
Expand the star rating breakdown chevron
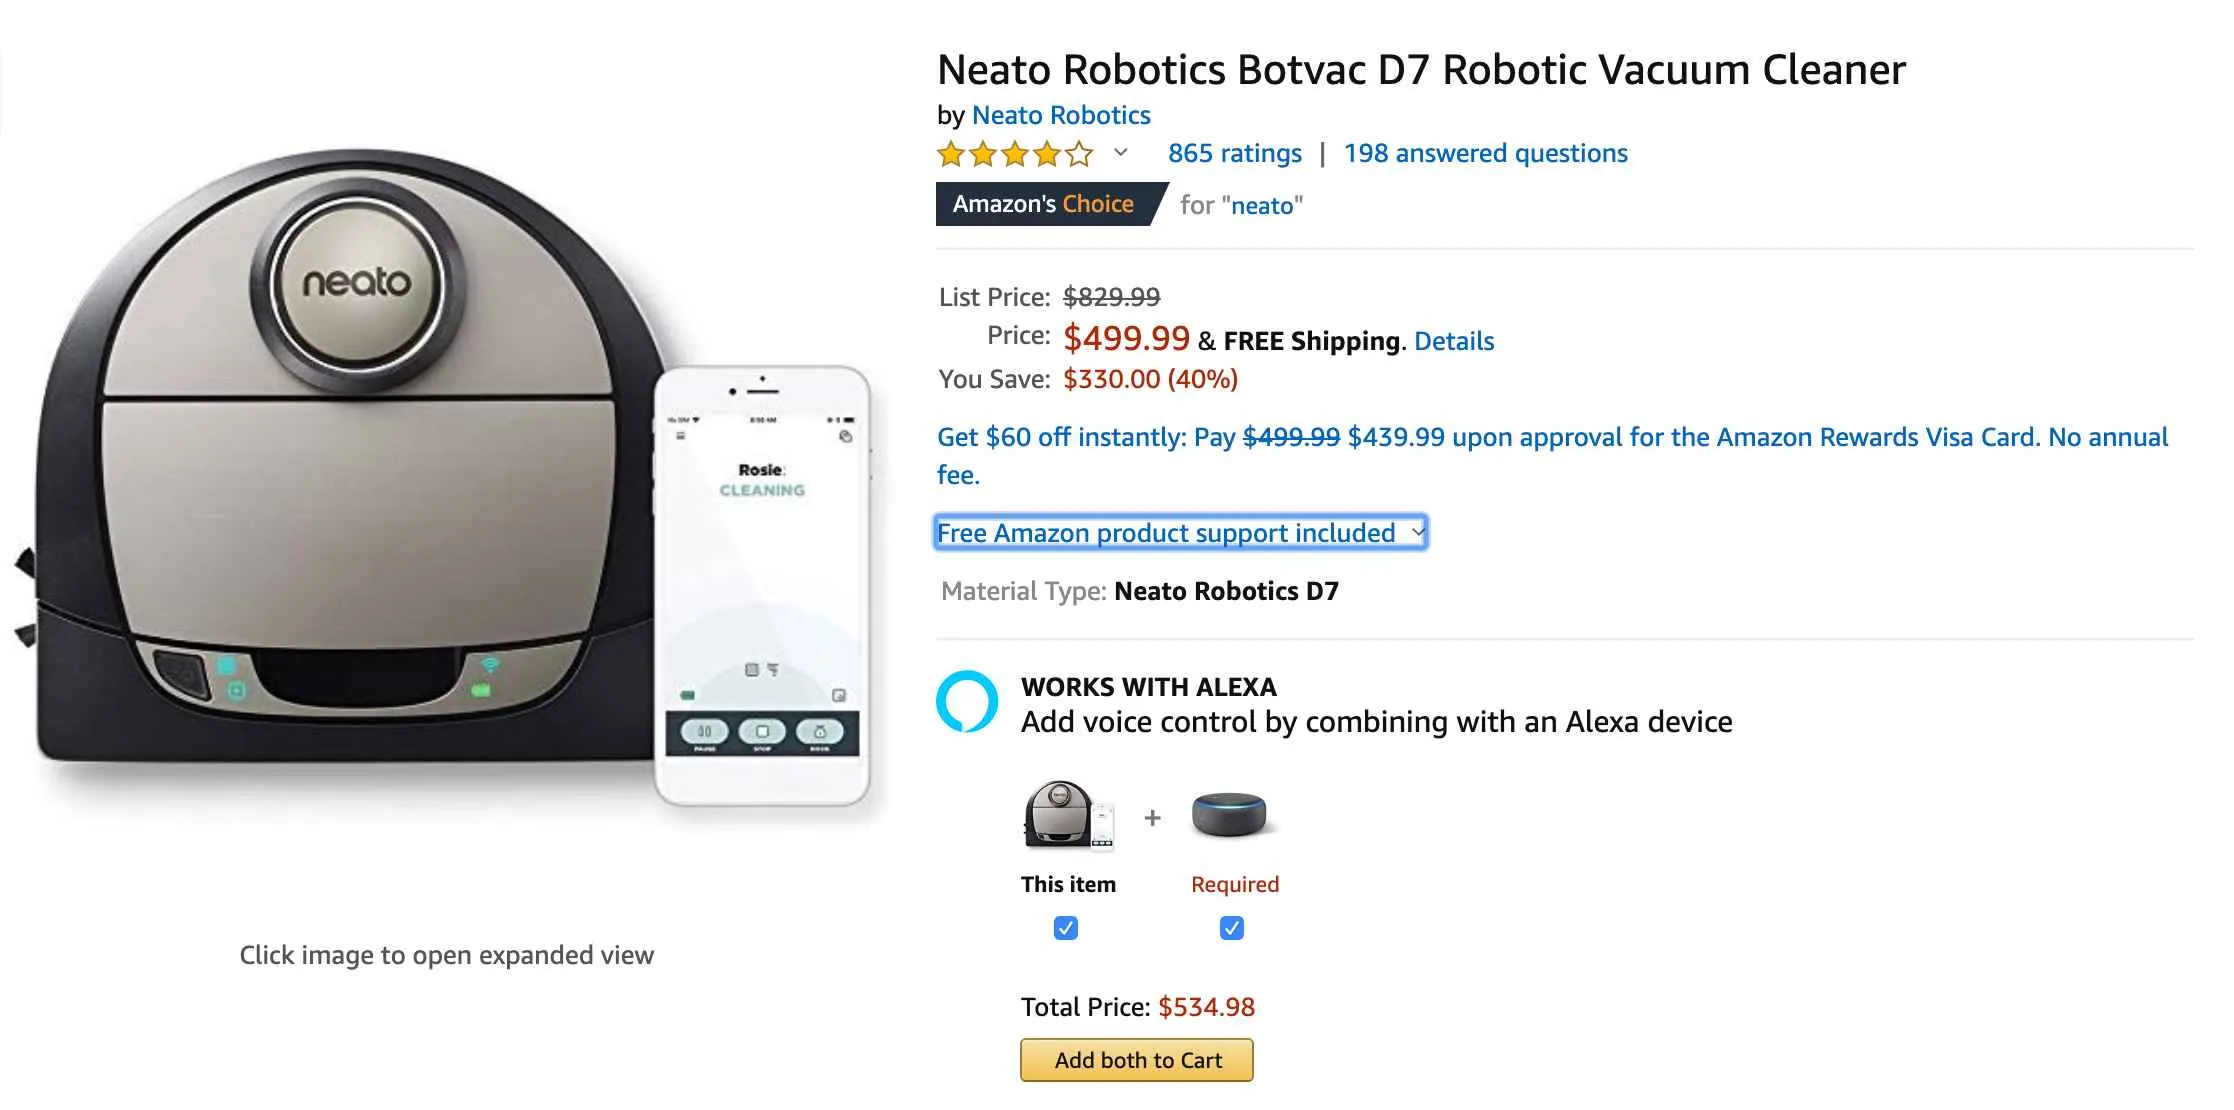(x=1119, y=153)
